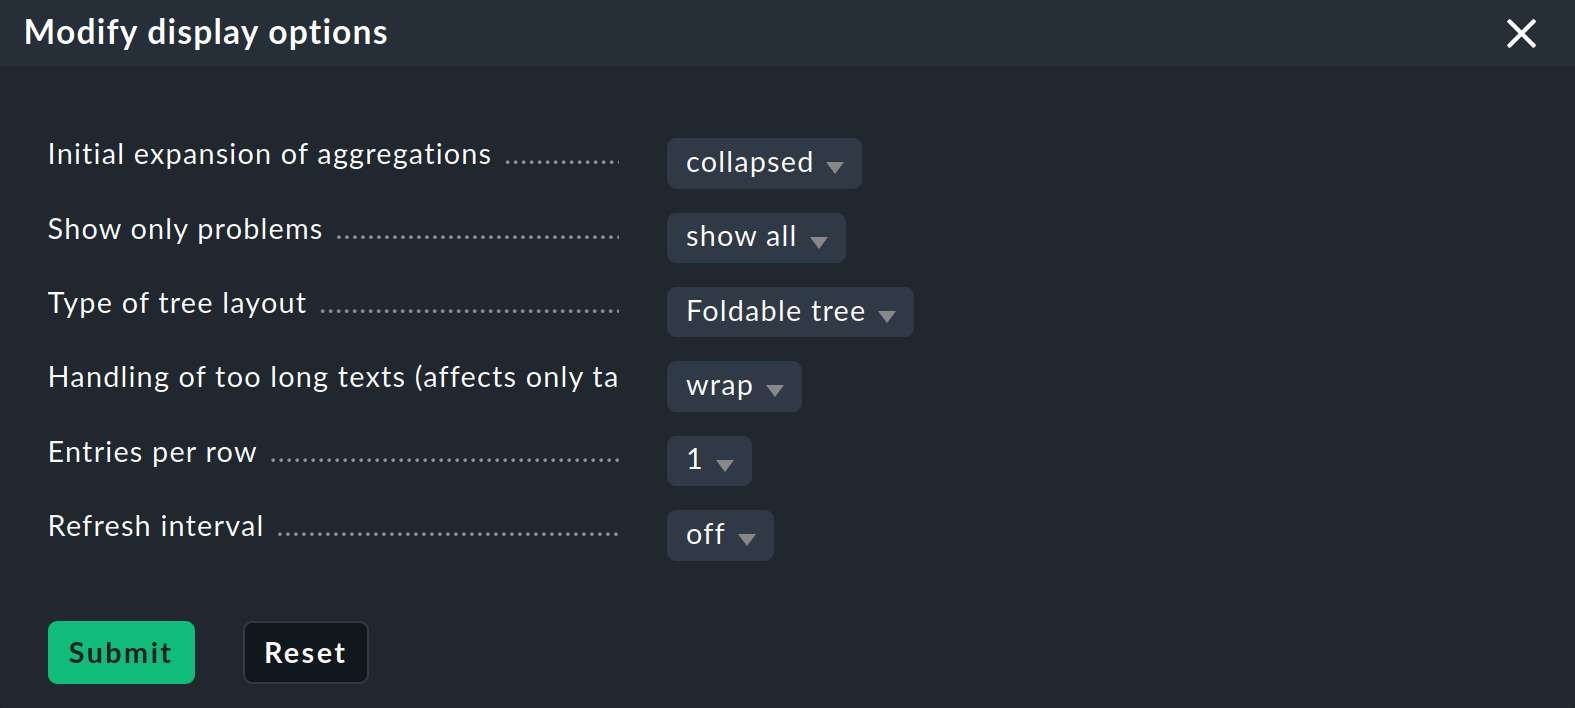
Task: Click the chevron next to off
Action: pos(747,537)
